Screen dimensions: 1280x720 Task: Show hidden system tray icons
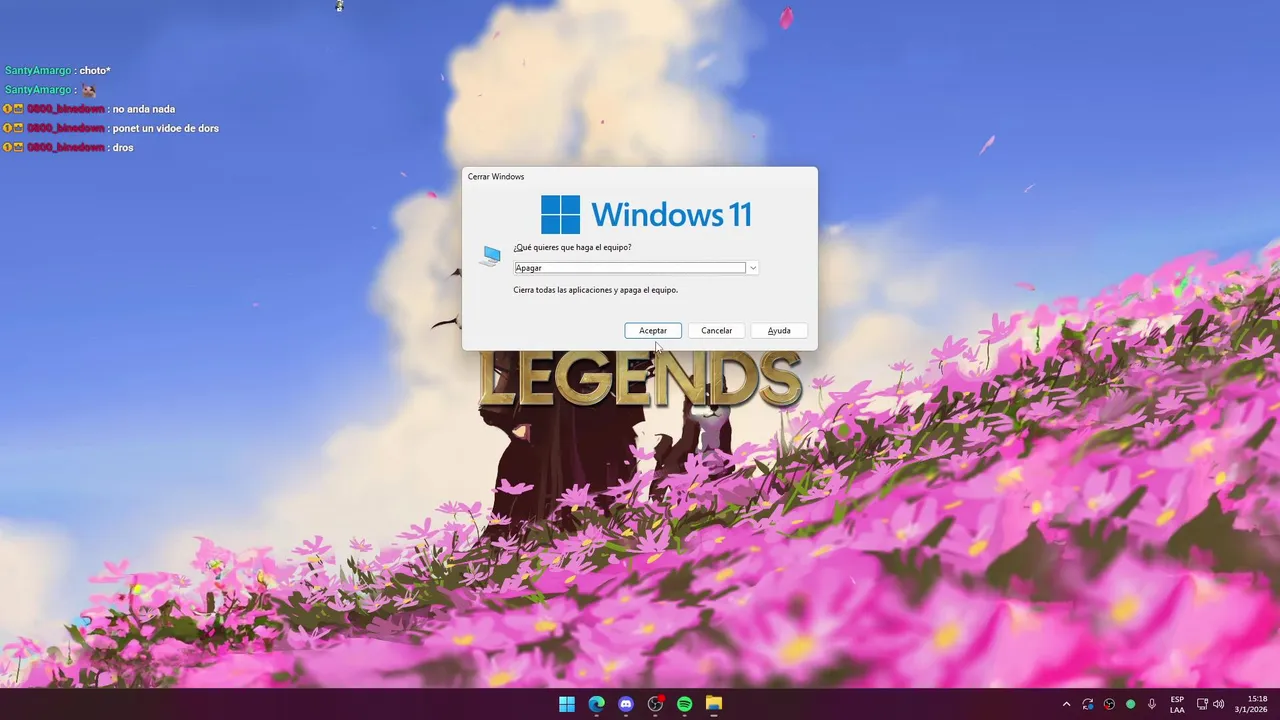tap(1066, 704)
